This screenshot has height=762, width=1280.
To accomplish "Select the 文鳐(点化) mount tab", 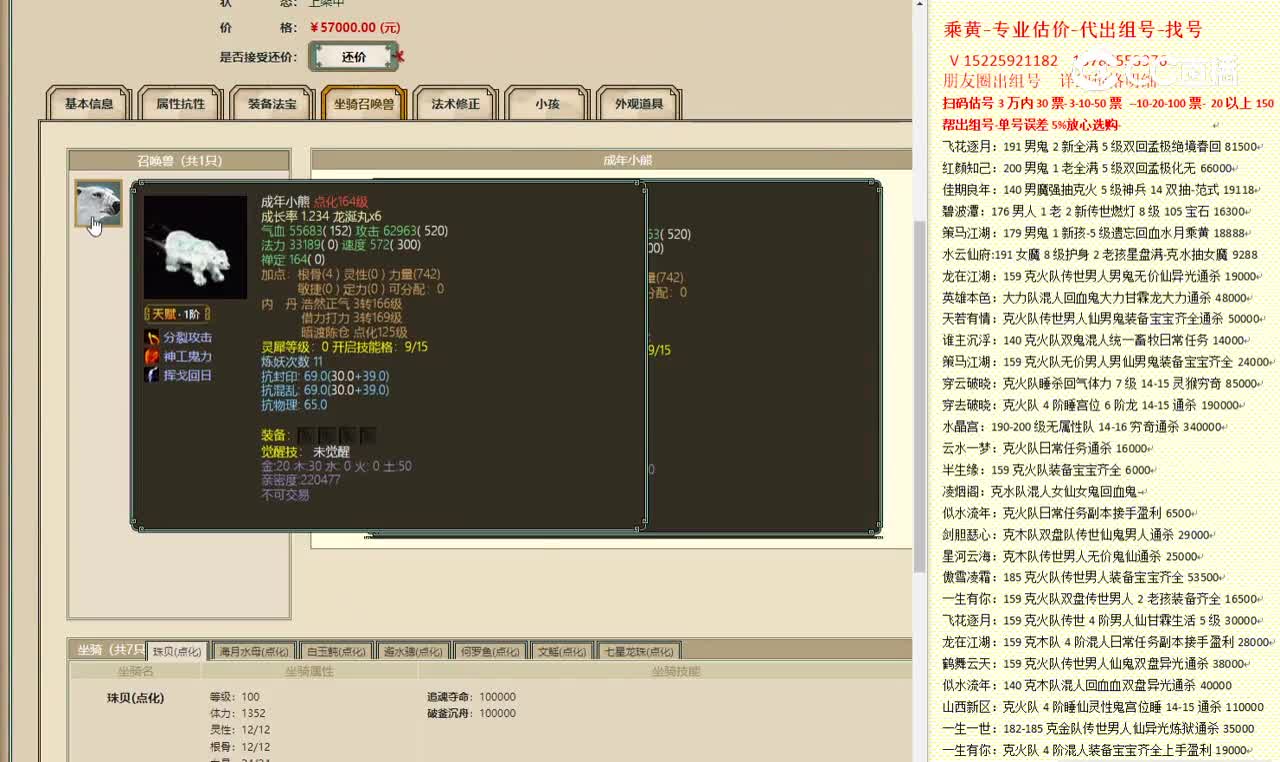I will (562, 651).
